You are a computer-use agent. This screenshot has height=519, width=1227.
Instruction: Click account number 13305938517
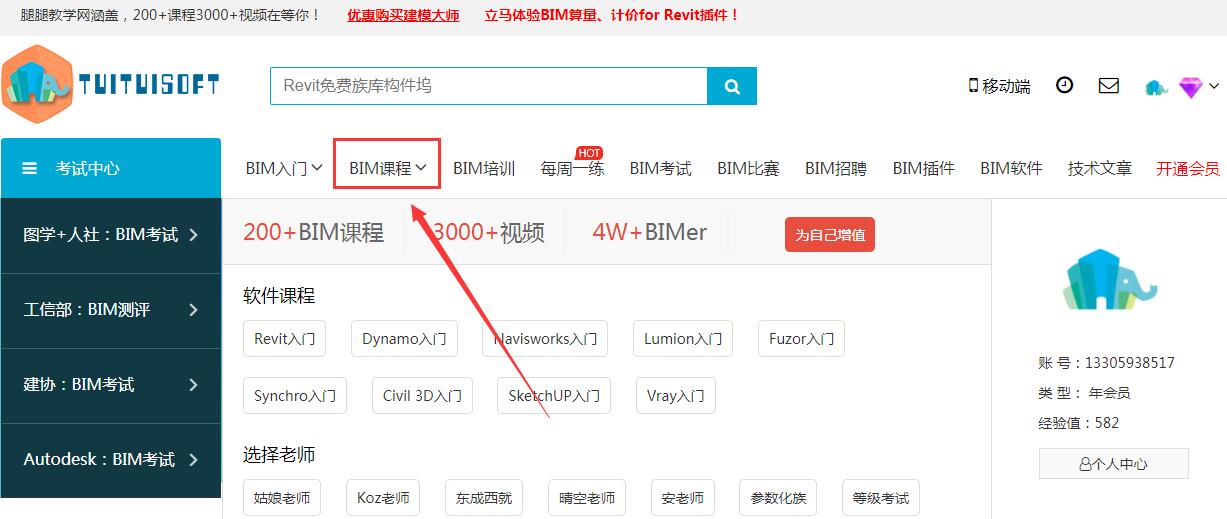(x=1130, y=362)
